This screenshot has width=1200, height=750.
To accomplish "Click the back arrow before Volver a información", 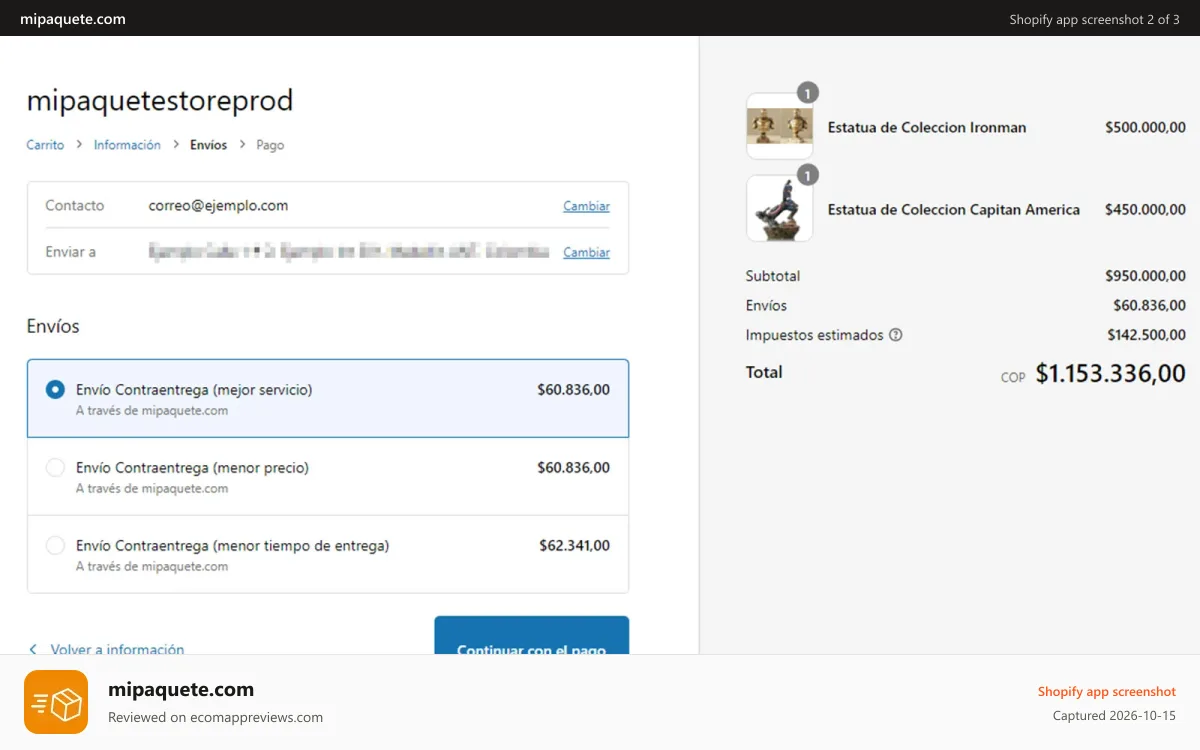I will [33, 649].
